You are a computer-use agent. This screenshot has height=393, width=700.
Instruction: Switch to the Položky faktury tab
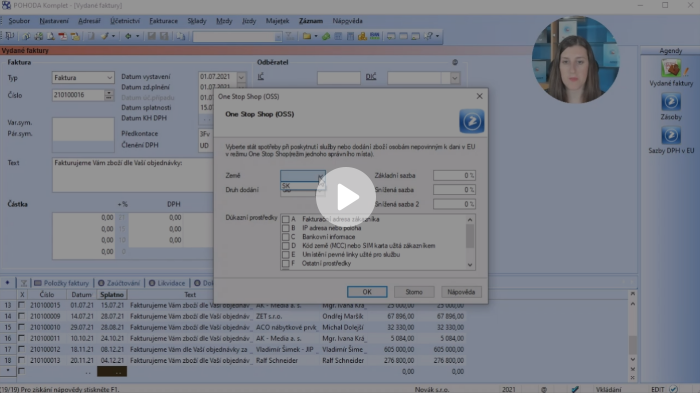click(x=62, y=283)
